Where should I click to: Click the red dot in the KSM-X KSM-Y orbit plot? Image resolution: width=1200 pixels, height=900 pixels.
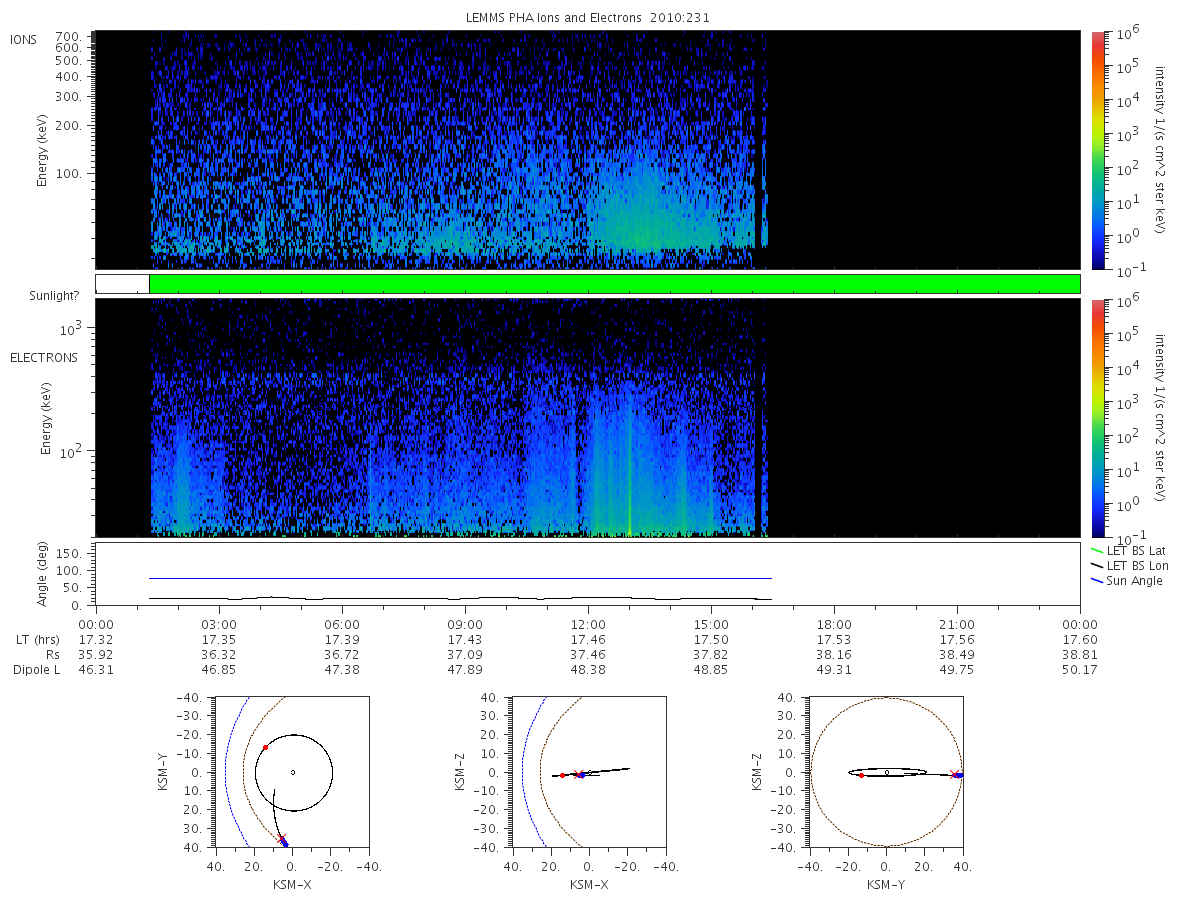[x=265, y=747]
